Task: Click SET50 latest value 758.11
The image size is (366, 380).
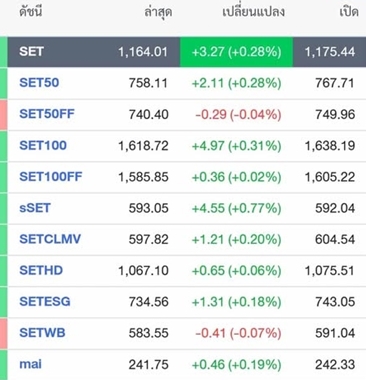Action: (148, 83)
